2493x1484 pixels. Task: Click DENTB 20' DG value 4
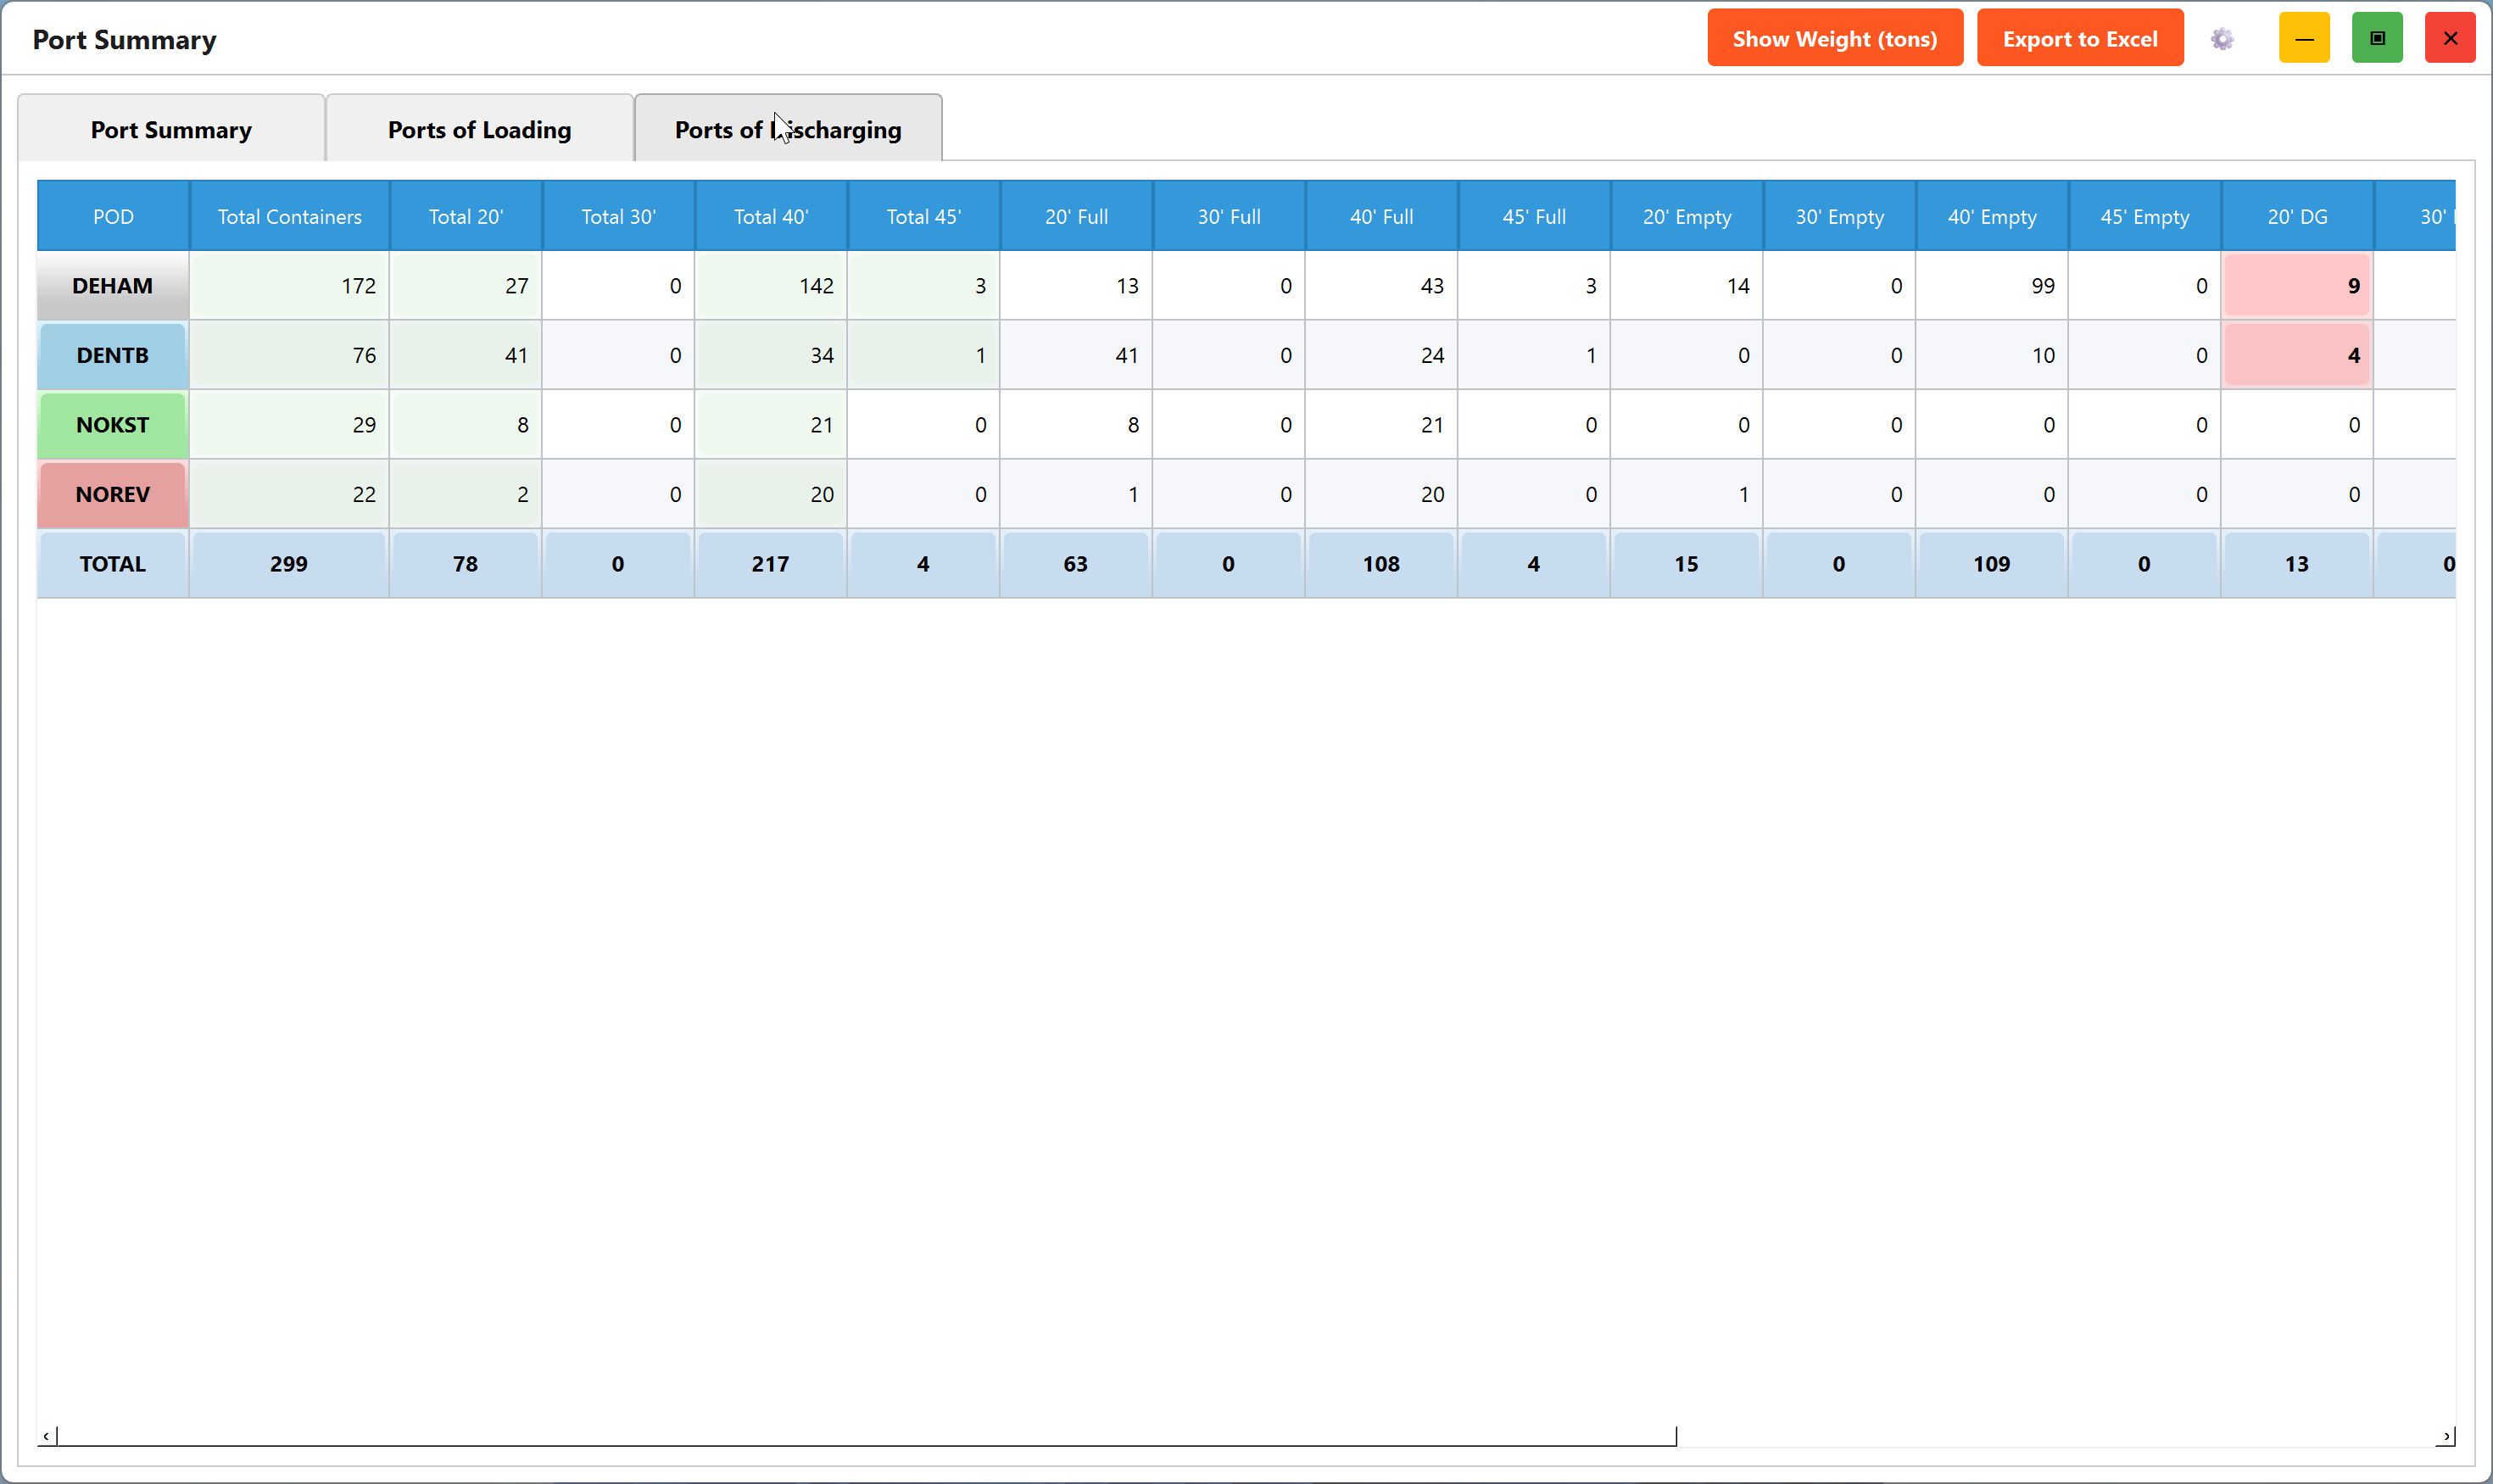pyautogui.click(x=2297, y=355)
